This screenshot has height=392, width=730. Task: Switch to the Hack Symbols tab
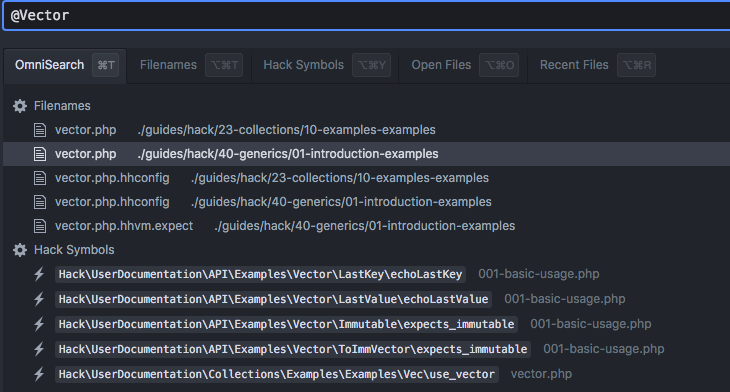coord(326,65)
